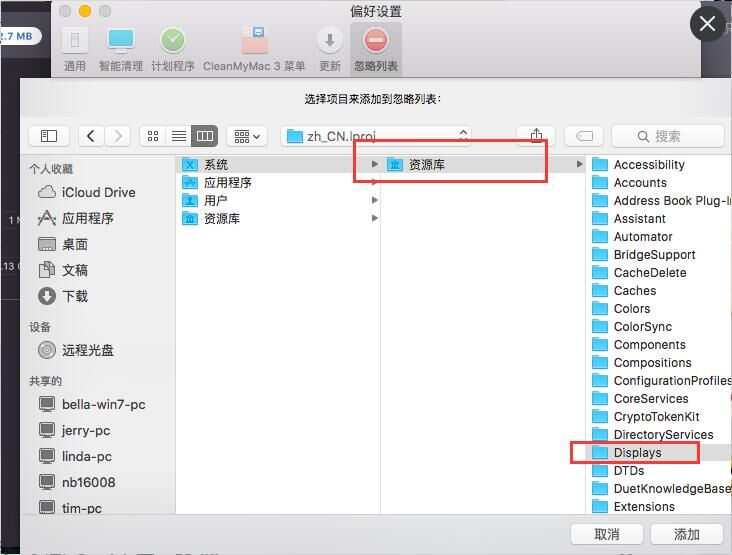Open the 计划程序 scheduler icon
Image resolution: width=732 pixels, height=555 pixels.
tap(173, 48)
